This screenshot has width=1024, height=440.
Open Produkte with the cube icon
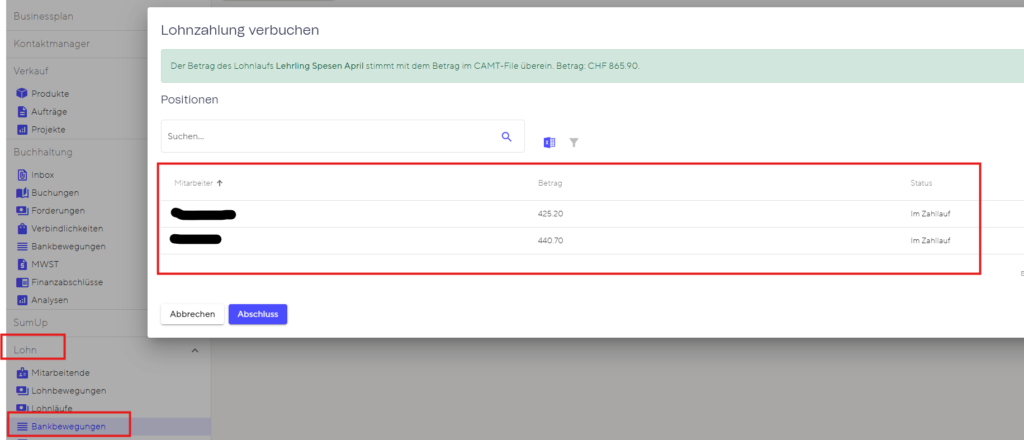[22, 94]
